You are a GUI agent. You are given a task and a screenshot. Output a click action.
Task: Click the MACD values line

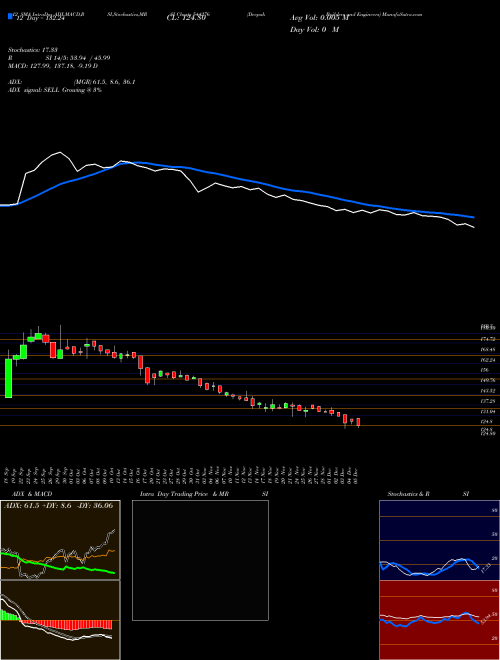coord(53,66)
